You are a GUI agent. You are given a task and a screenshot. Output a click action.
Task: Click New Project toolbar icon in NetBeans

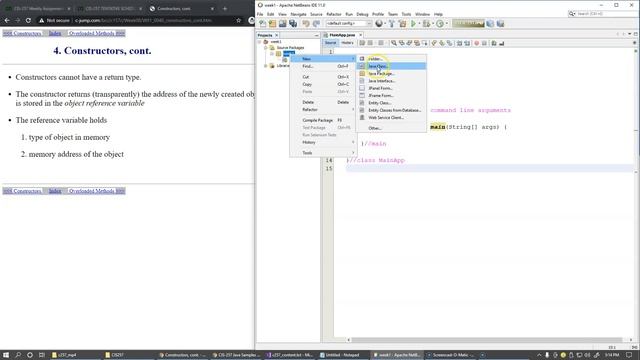tap(272, 24)
